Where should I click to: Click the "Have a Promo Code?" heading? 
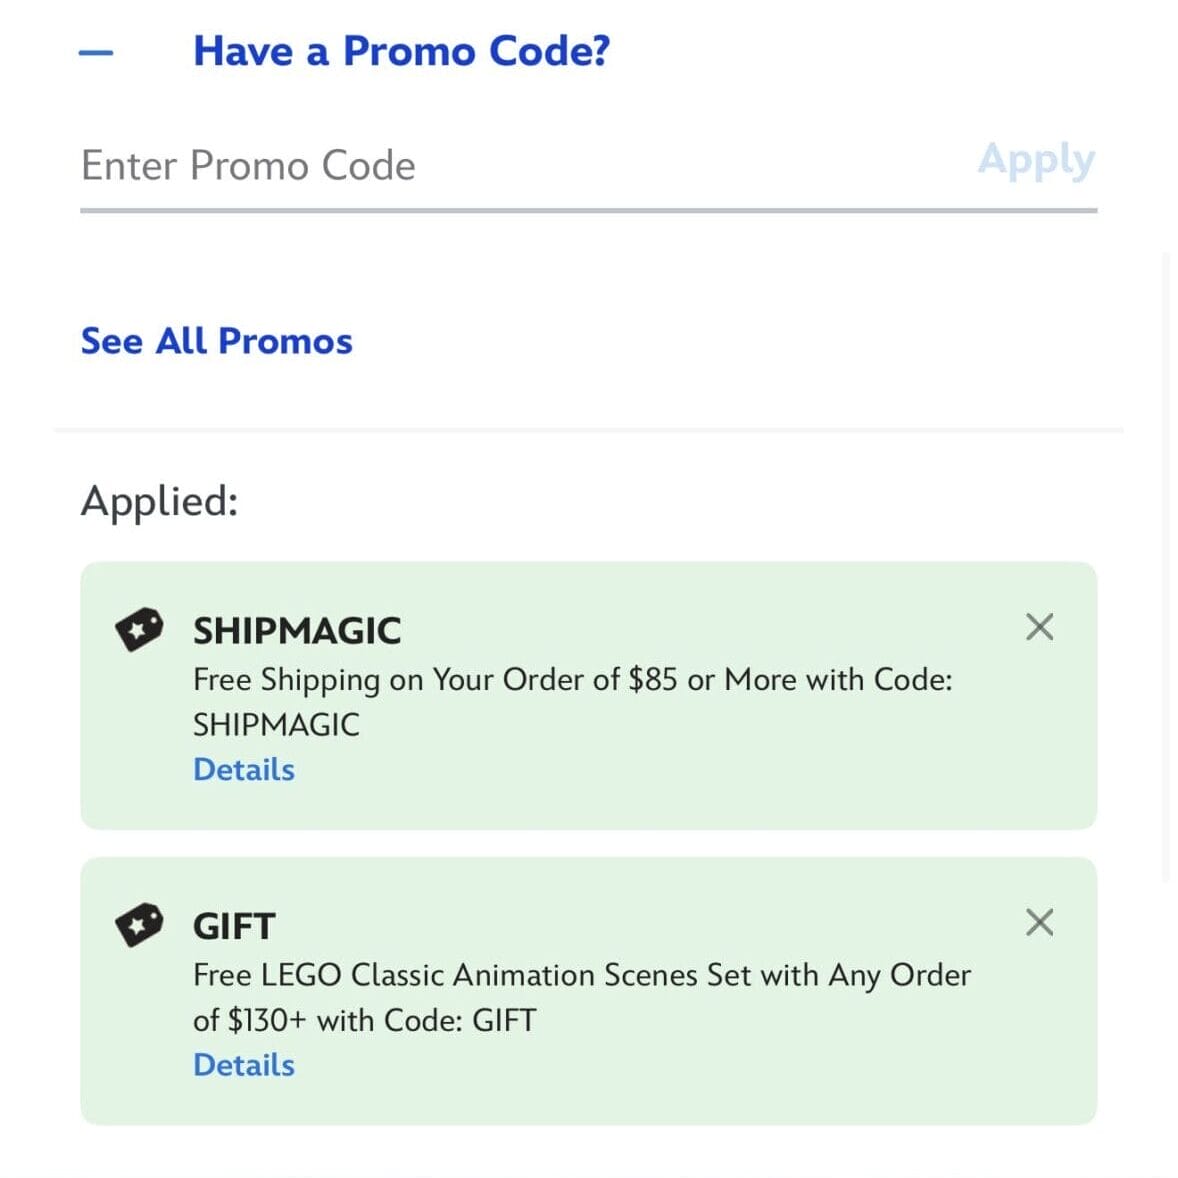[x=401, y=51]
